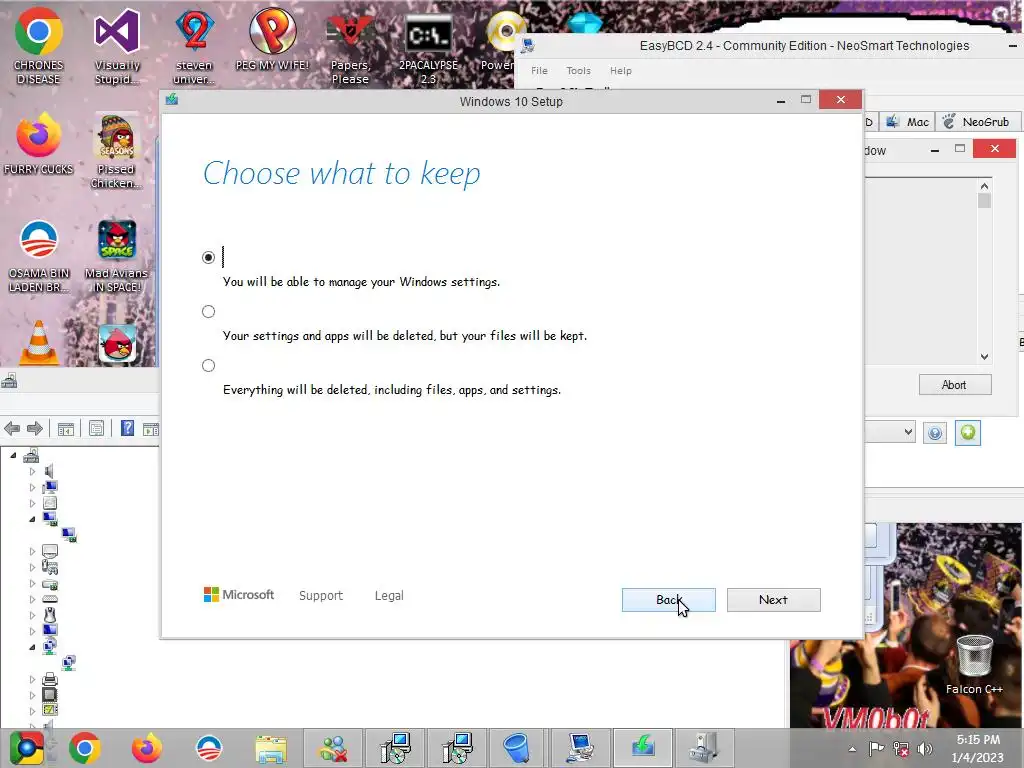Select the network adapter child device in the tree
This screenshot has width=1024, height=768.
69,663
